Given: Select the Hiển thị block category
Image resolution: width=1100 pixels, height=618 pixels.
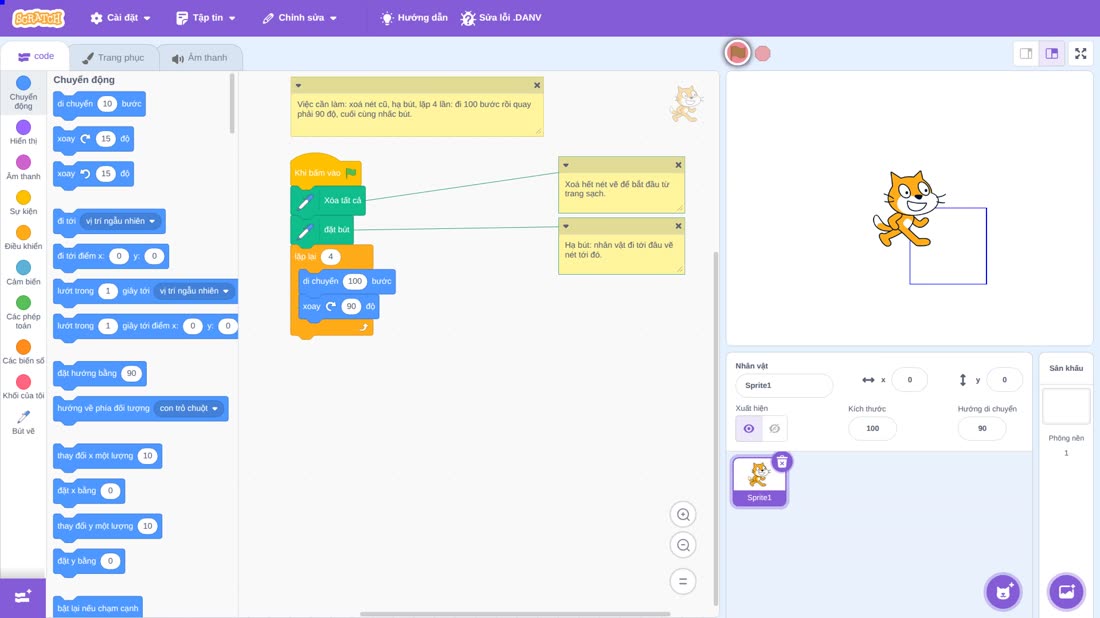Looking at the screenshot, I should (23, 132).
